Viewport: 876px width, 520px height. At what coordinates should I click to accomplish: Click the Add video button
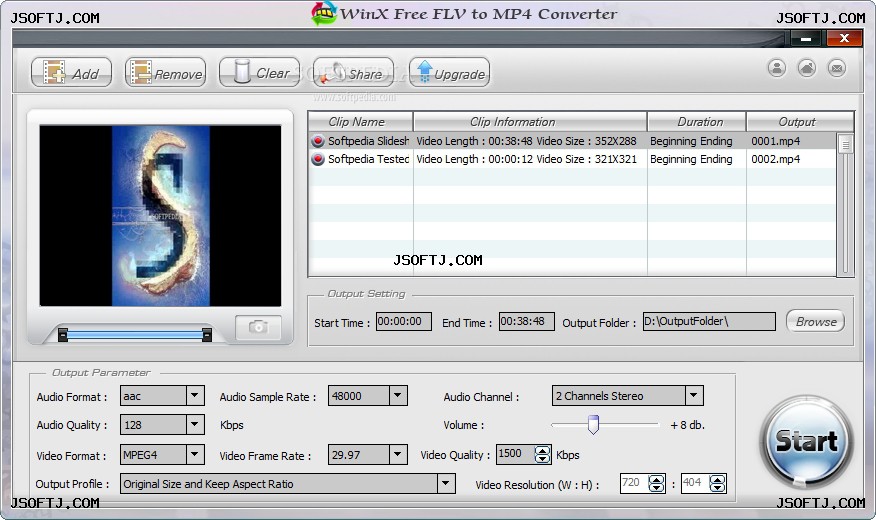tap(72, 73)
